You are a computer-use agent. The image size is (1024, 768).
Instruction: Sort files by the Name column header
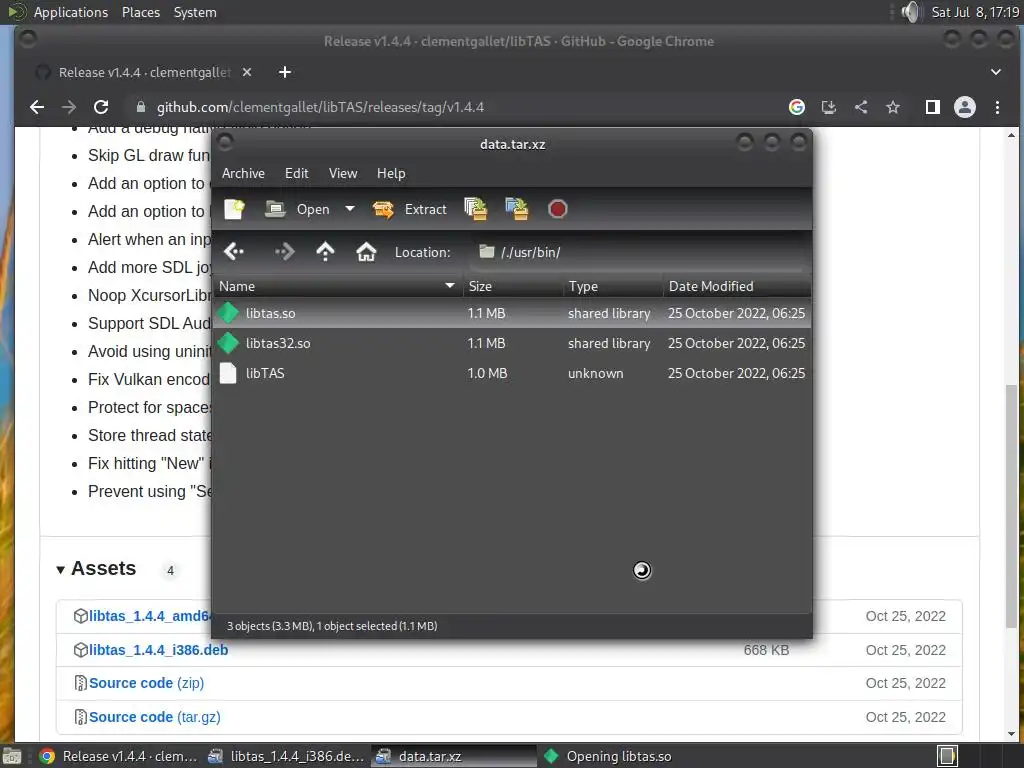pyautogui.click(x=337, y=286)
